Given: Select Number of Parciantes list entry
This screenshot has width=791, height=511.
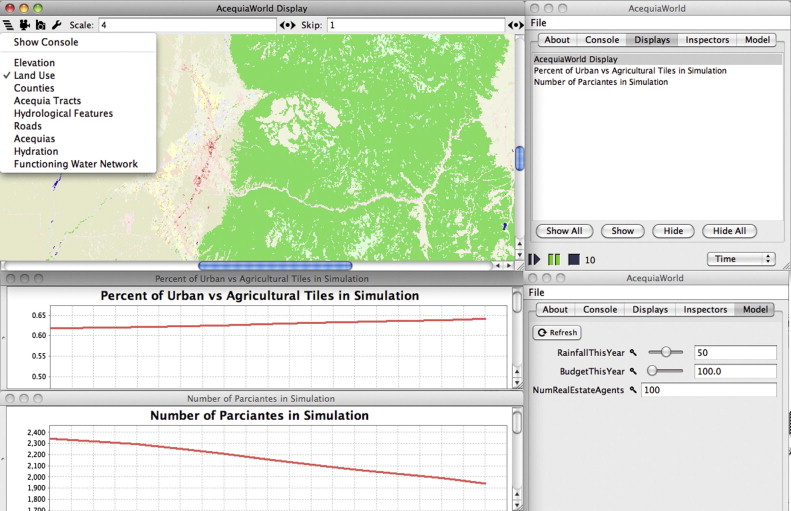Looking at the screenshot, I should 658,82.
